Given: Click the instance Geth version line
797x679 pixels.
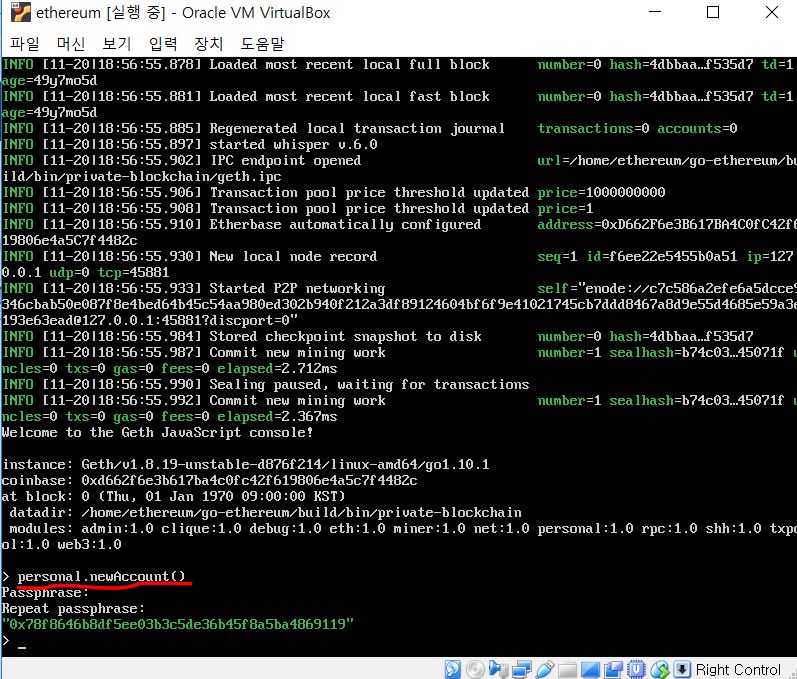Looking at the screenshot, I should [246, 464].
